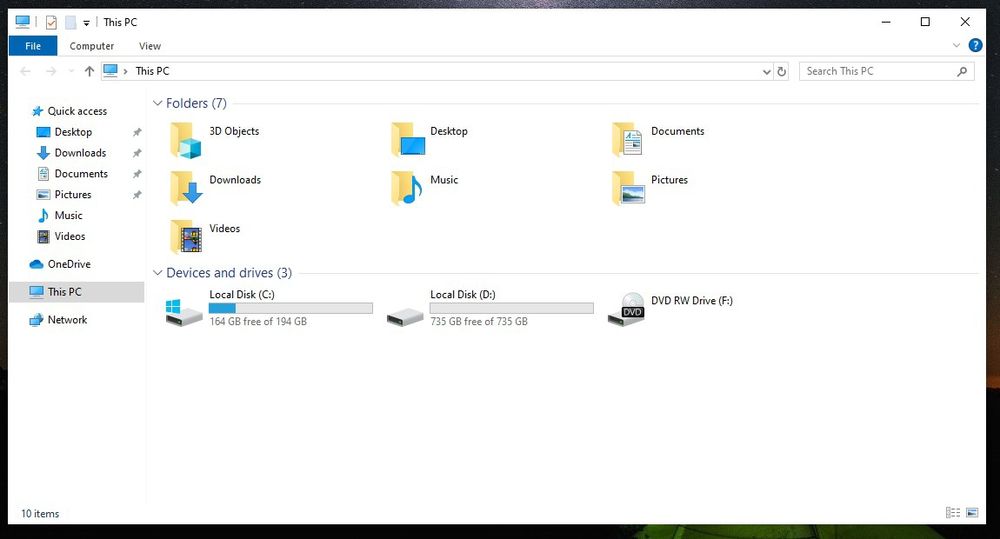1000x539 pixels.
Task: Open the recent locations dropdown arrow
Action: [71, 71]
